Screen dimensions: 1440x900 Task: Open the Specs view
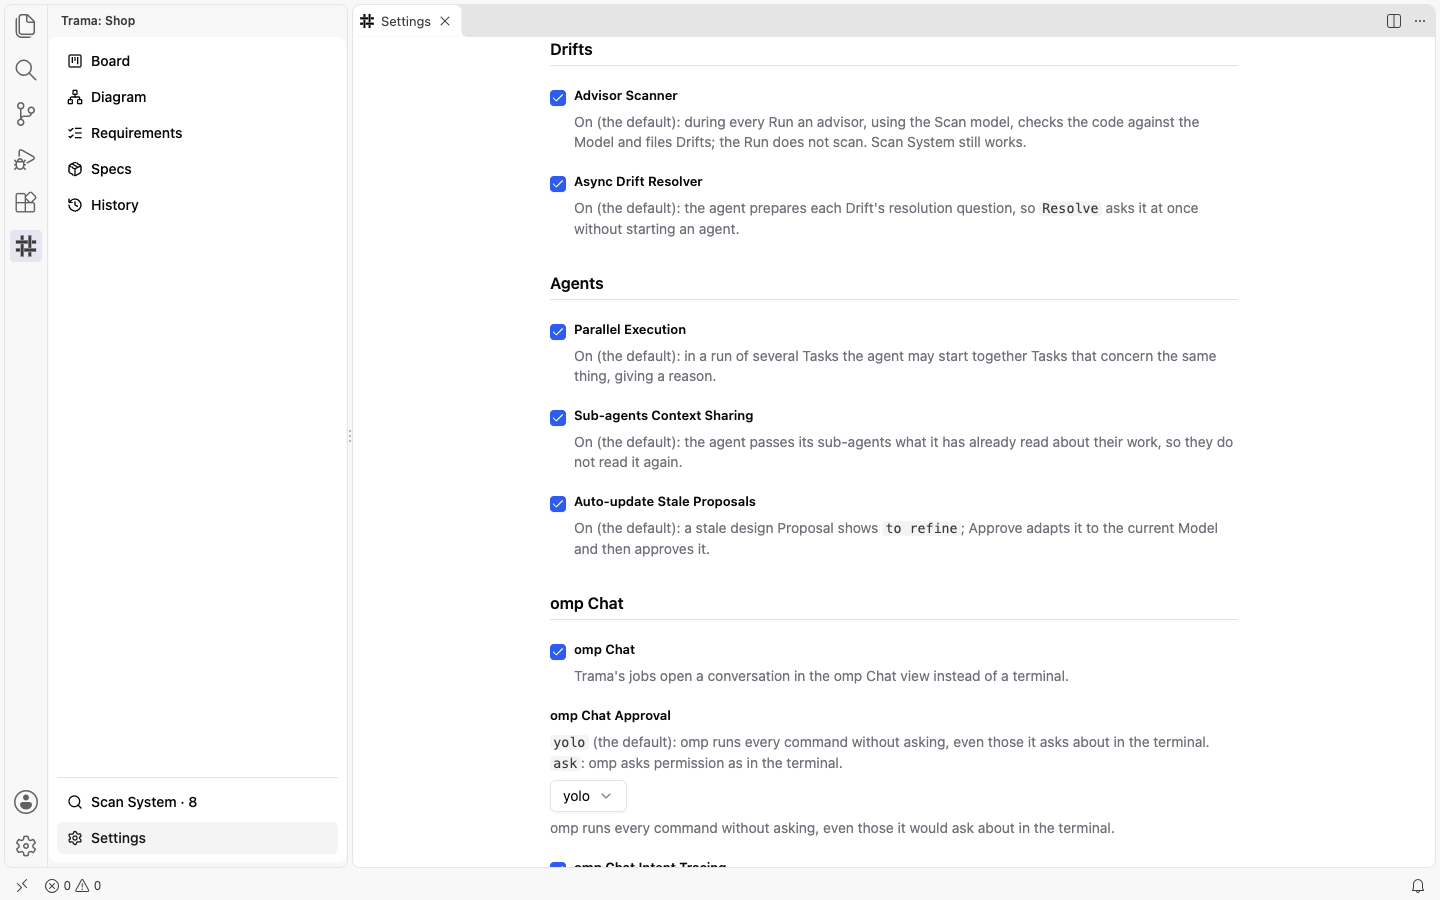197,169
